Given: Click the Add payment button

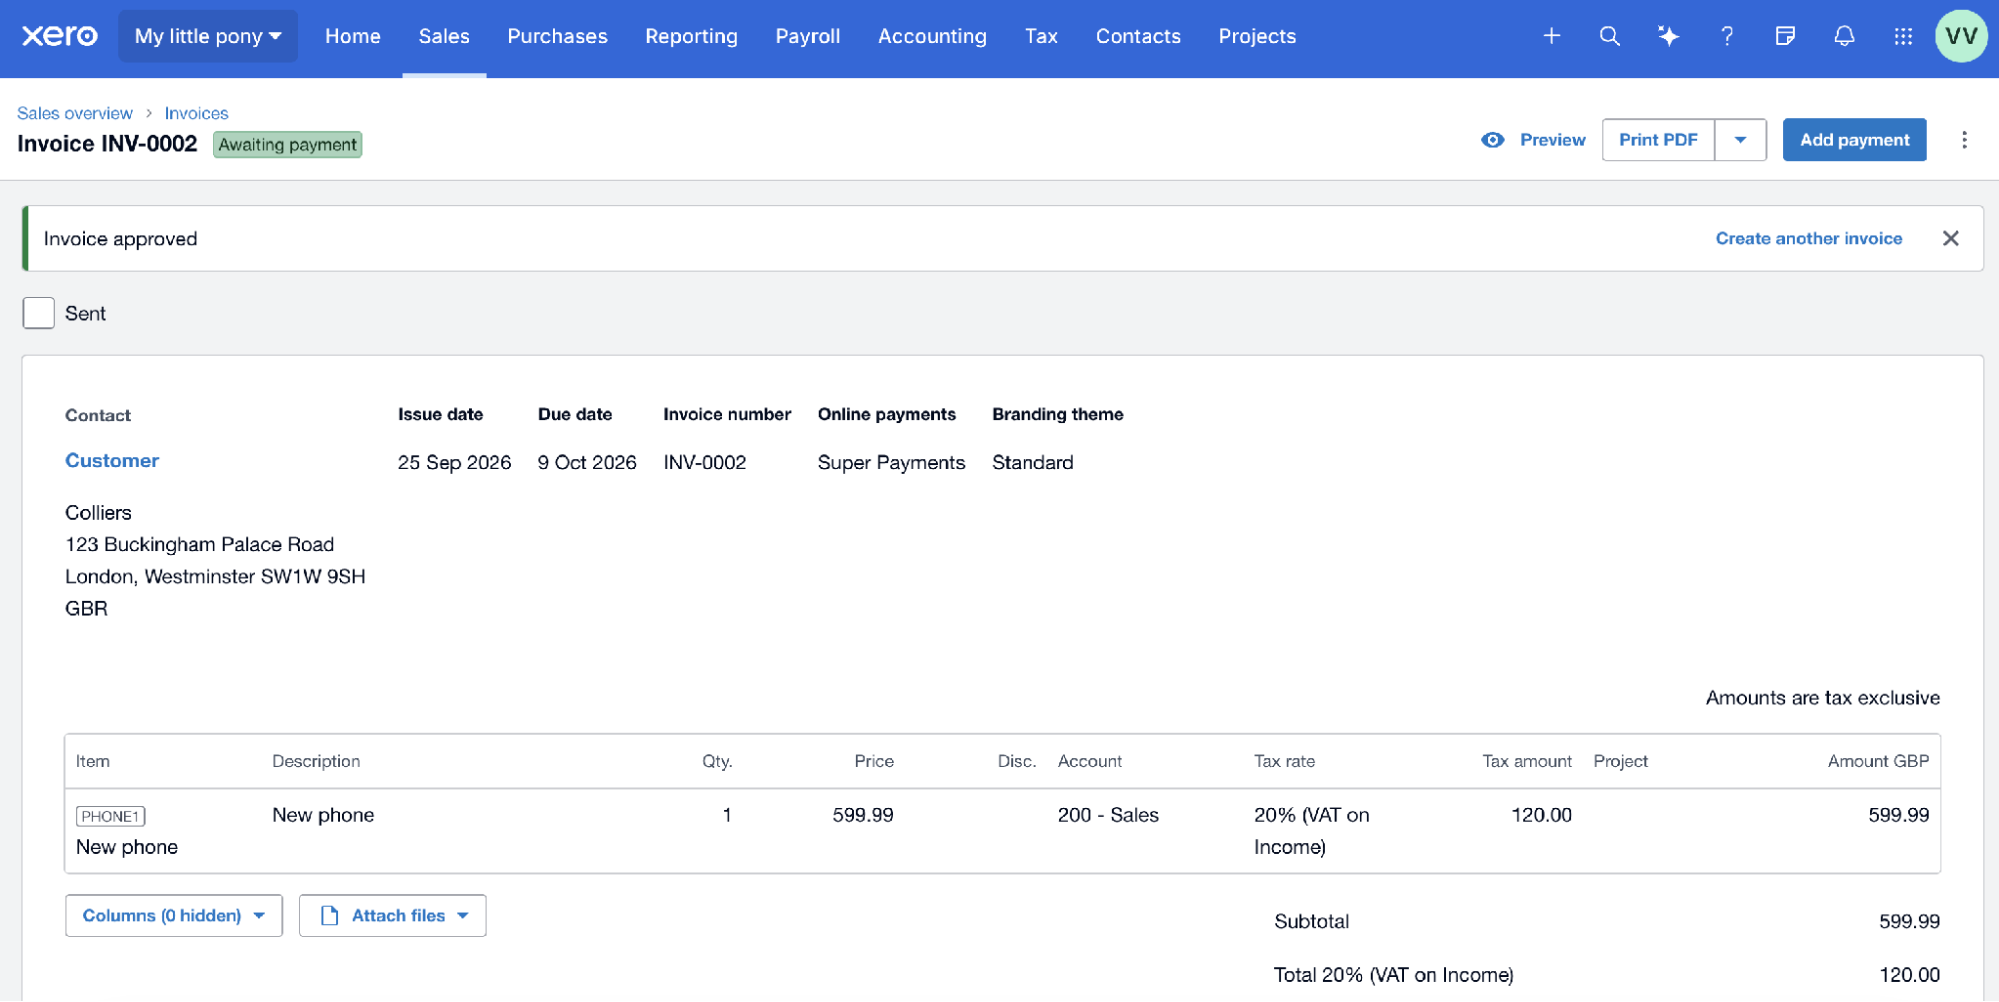Looking at the screenshot, I should click(1854, 140).
